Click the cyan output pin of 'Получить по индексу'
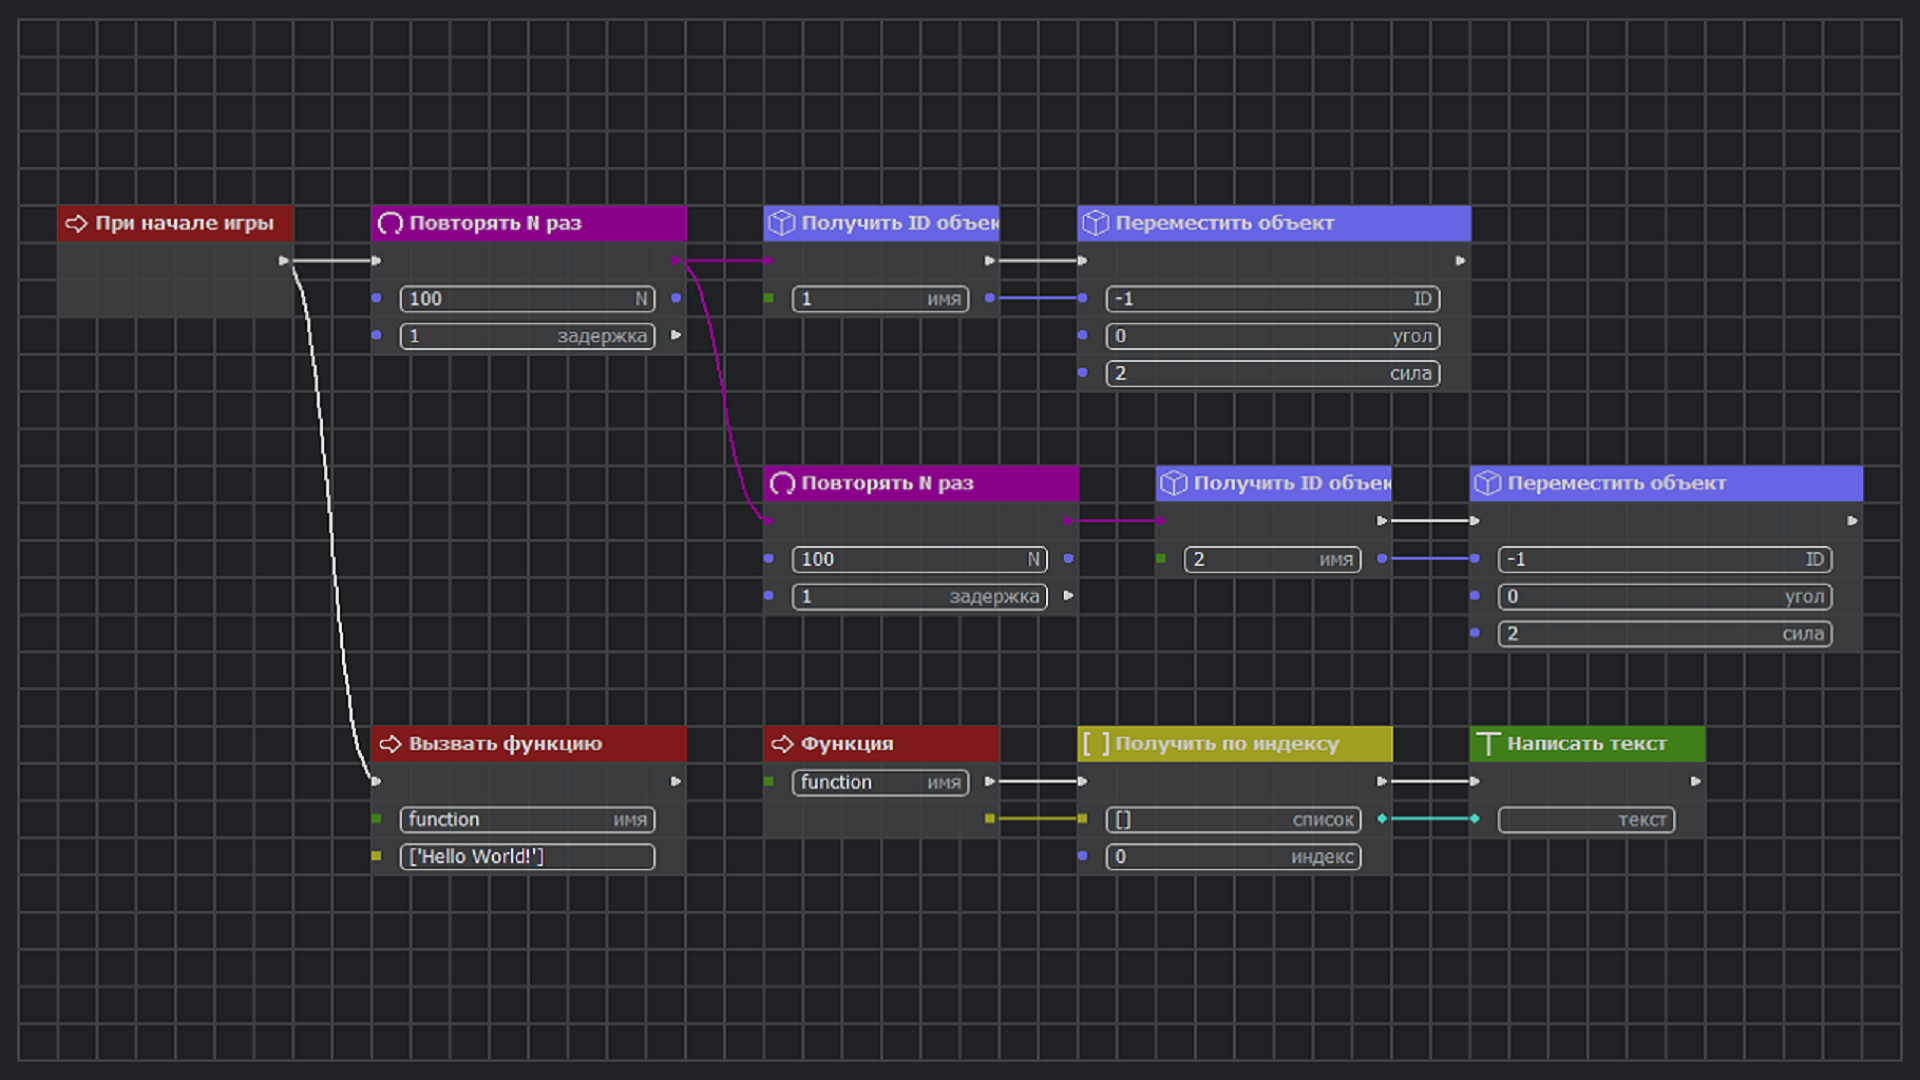Viewport: 1920px width, 1080px height. pyautogui.click(x=1382, y=819)
